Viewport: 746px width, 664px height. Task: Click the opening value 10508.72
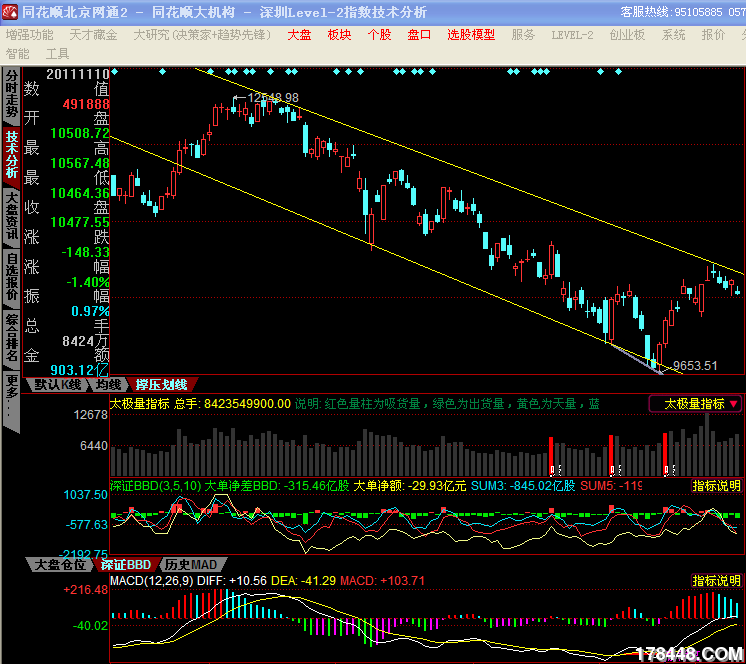(x=80, y=133)
